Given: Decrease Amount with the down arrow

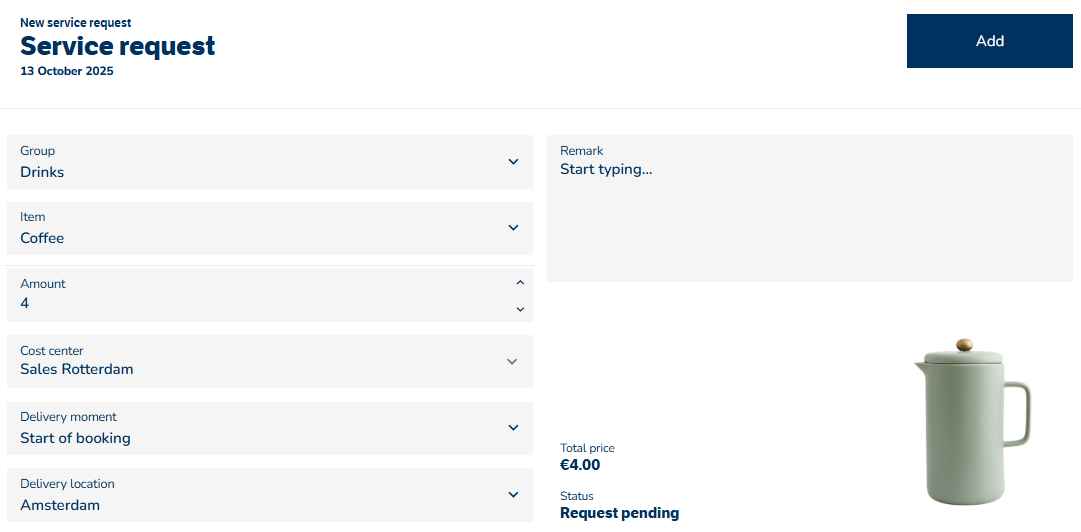Looking at the screenshot, I should point(520,309).
